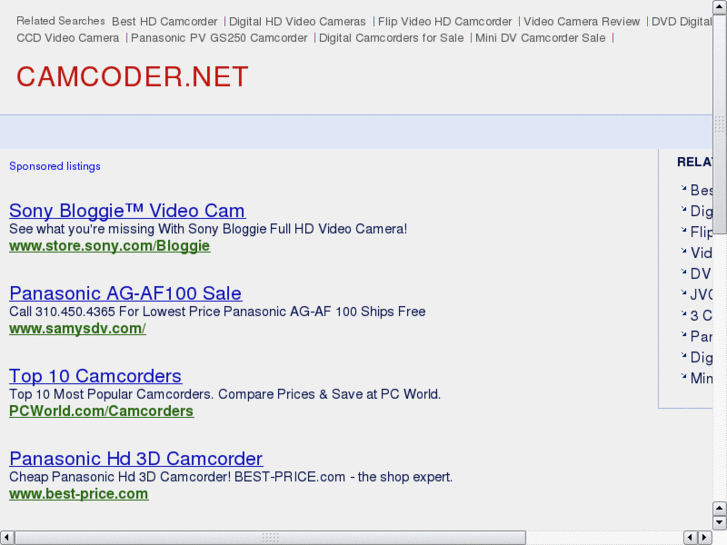Click the horizontal scrollbar right arrow at far right
The height and width of the screenshot is (545, 727).
(705, 537)
